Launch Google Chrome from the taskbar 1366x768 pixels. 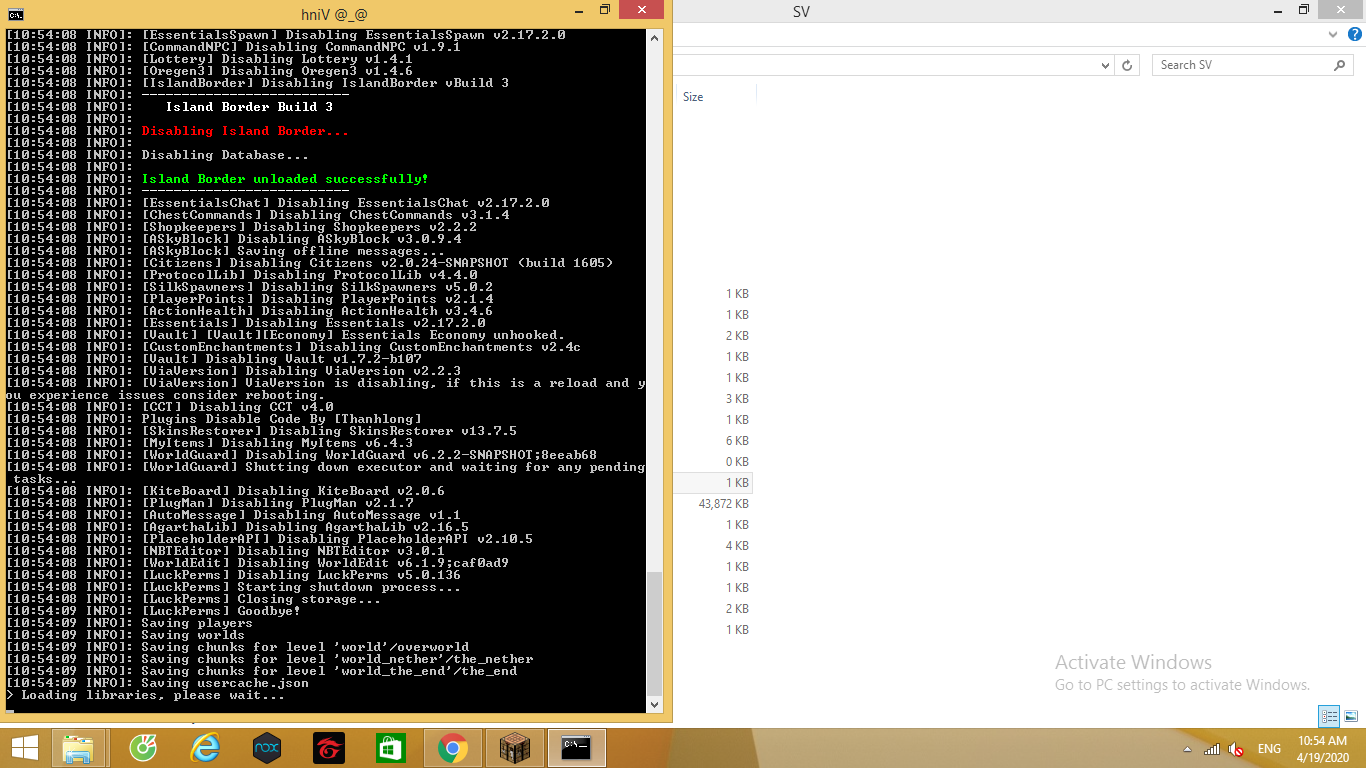point(453,748)
